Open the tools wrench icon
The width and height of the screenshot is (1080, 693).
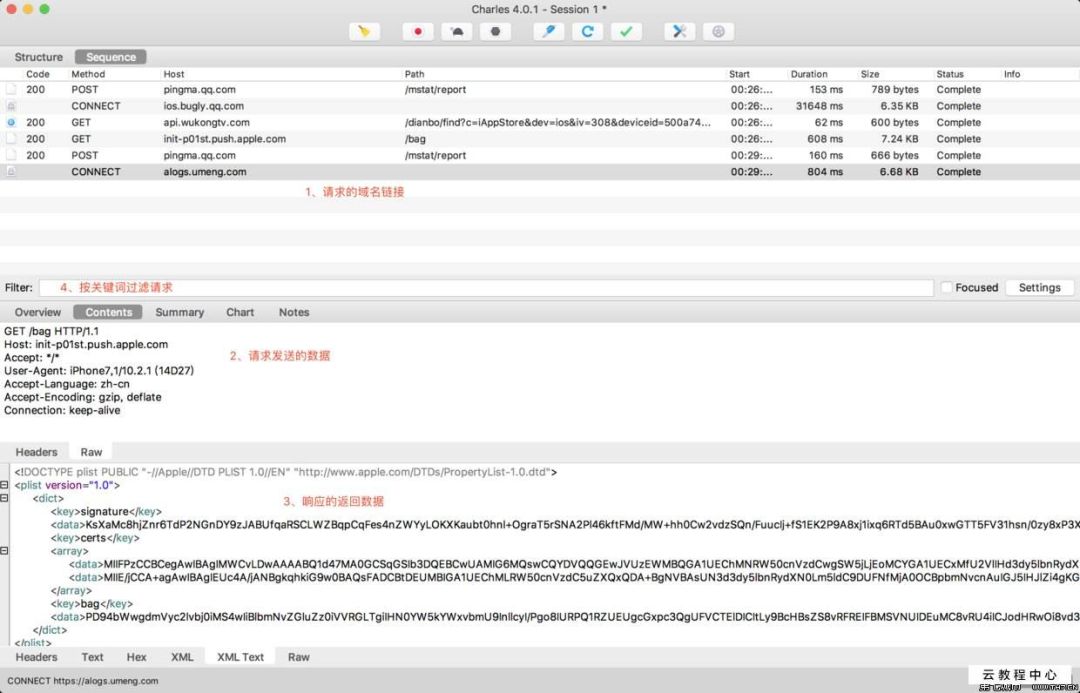point(680,32)
